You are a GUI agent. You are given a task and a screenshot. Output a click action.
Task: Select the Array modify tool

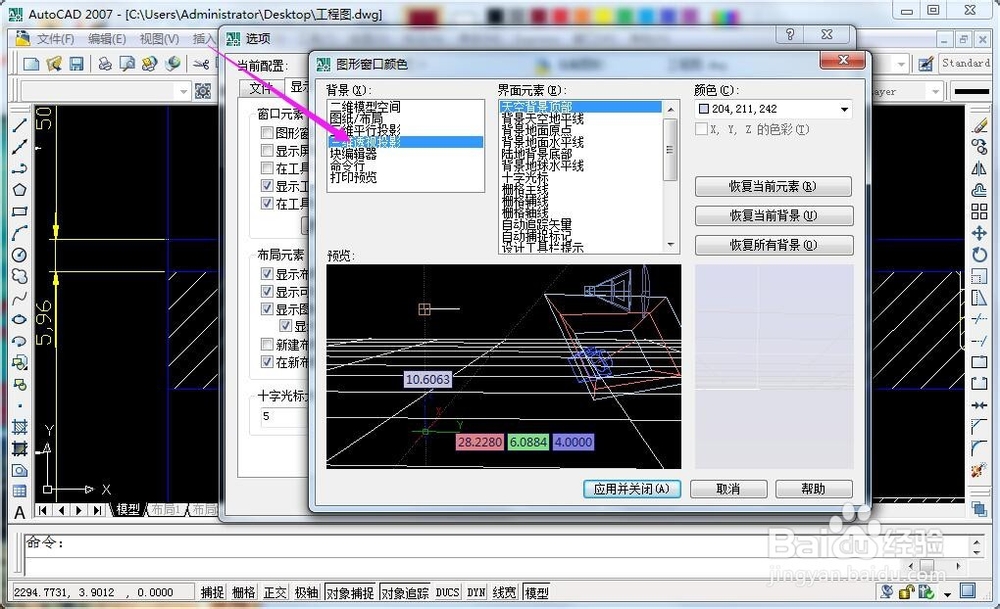click(979, 211)
